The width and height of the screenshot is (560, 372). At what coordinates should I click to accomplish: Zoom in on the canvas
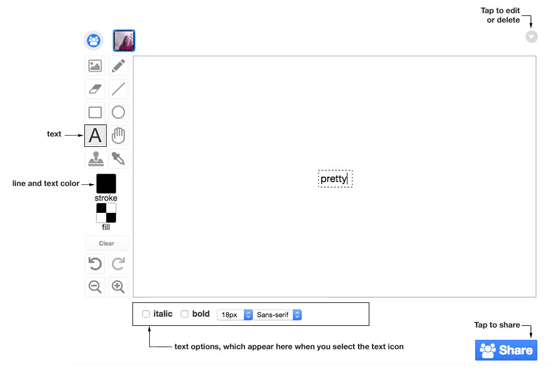(x=118, y=287)
